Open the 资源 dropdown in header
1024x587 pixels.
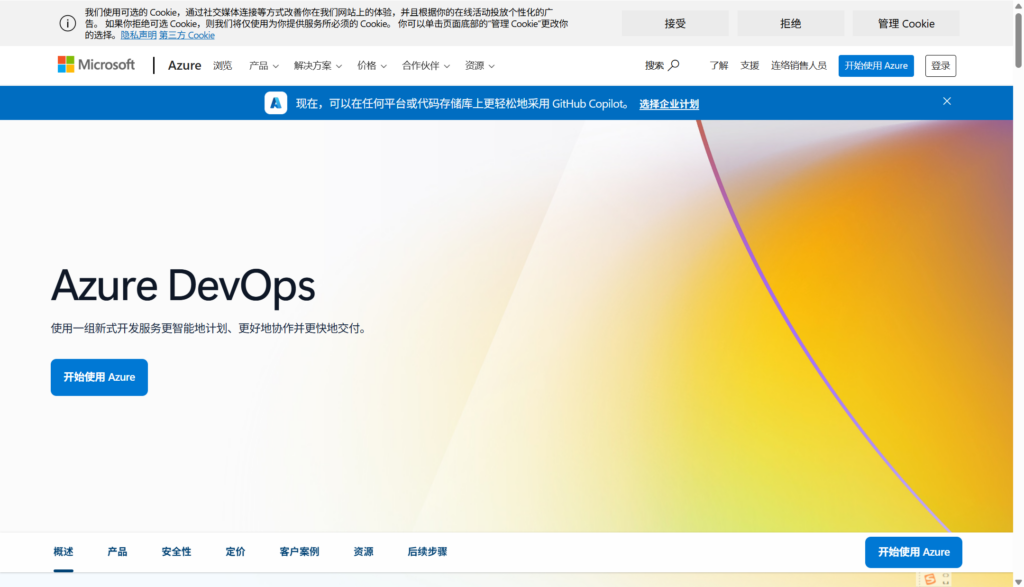point(480,66)
